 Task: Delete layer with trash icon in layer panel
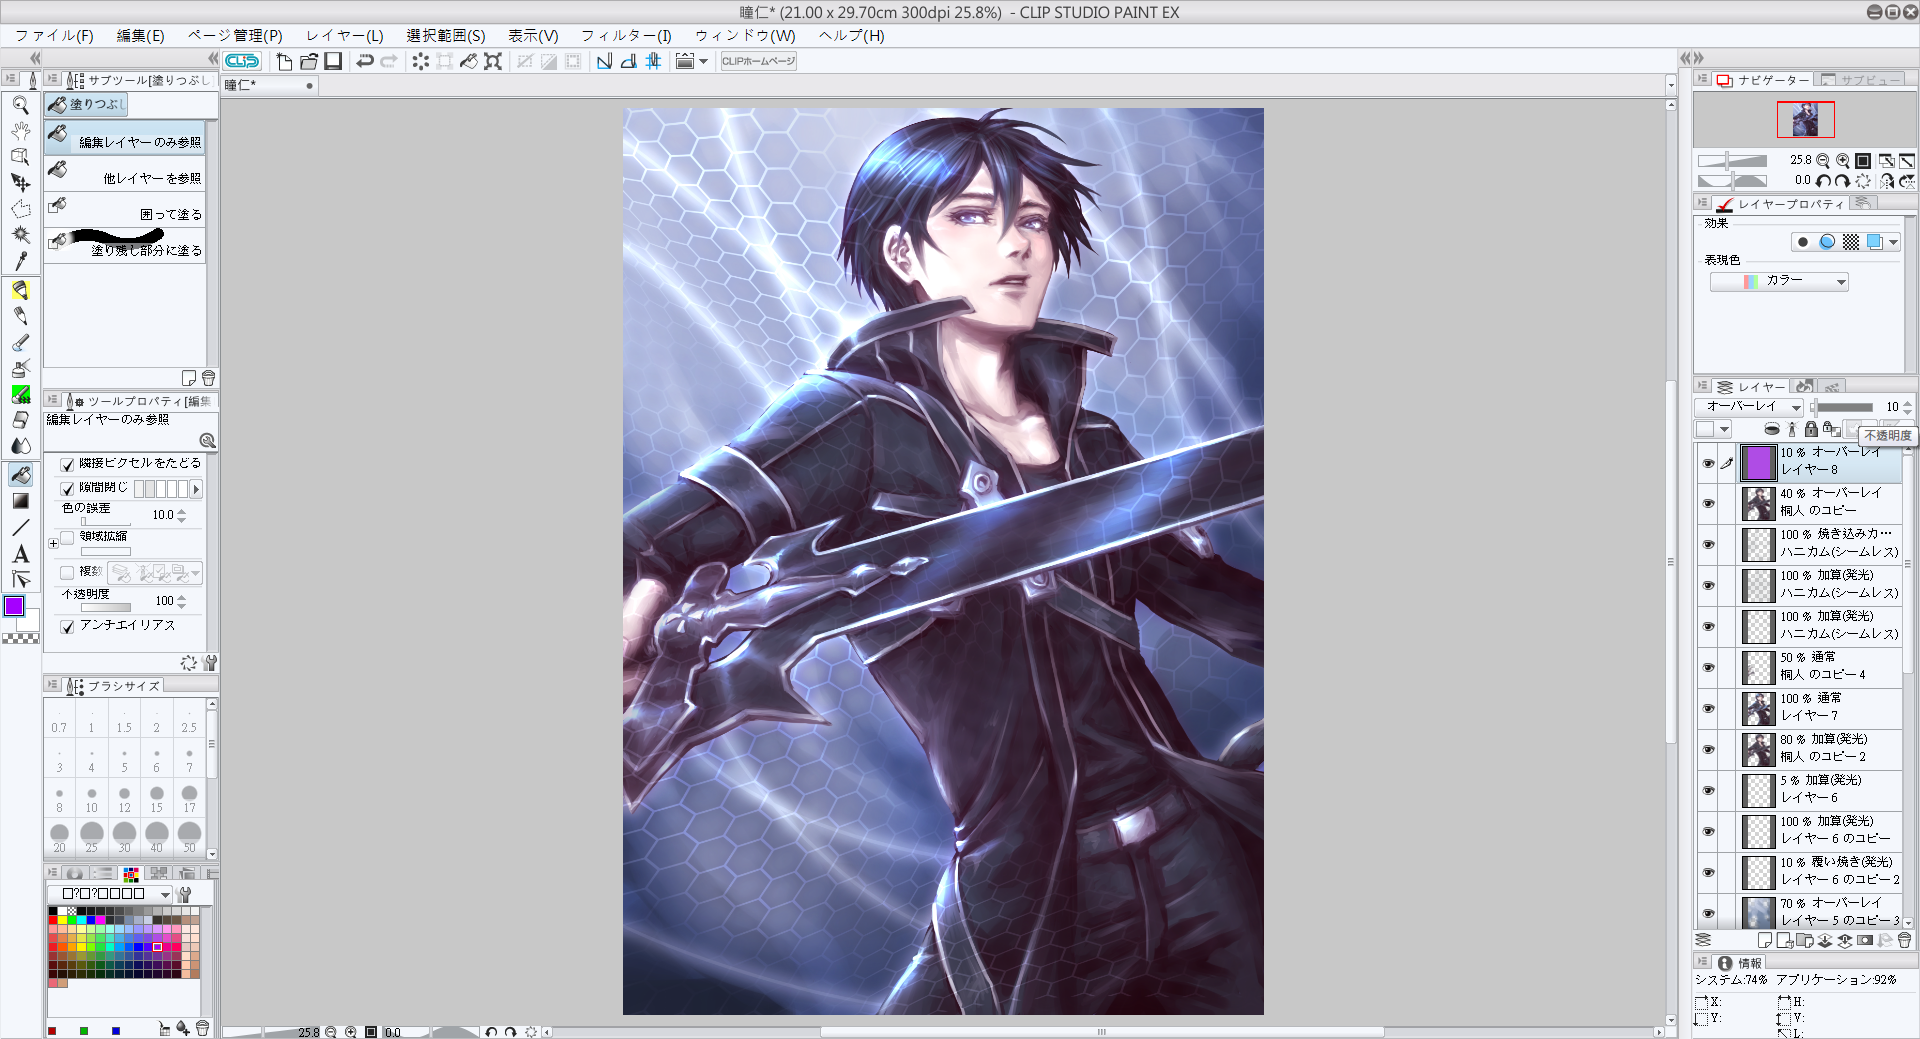pyautogui.click(x=1904, y=940)
